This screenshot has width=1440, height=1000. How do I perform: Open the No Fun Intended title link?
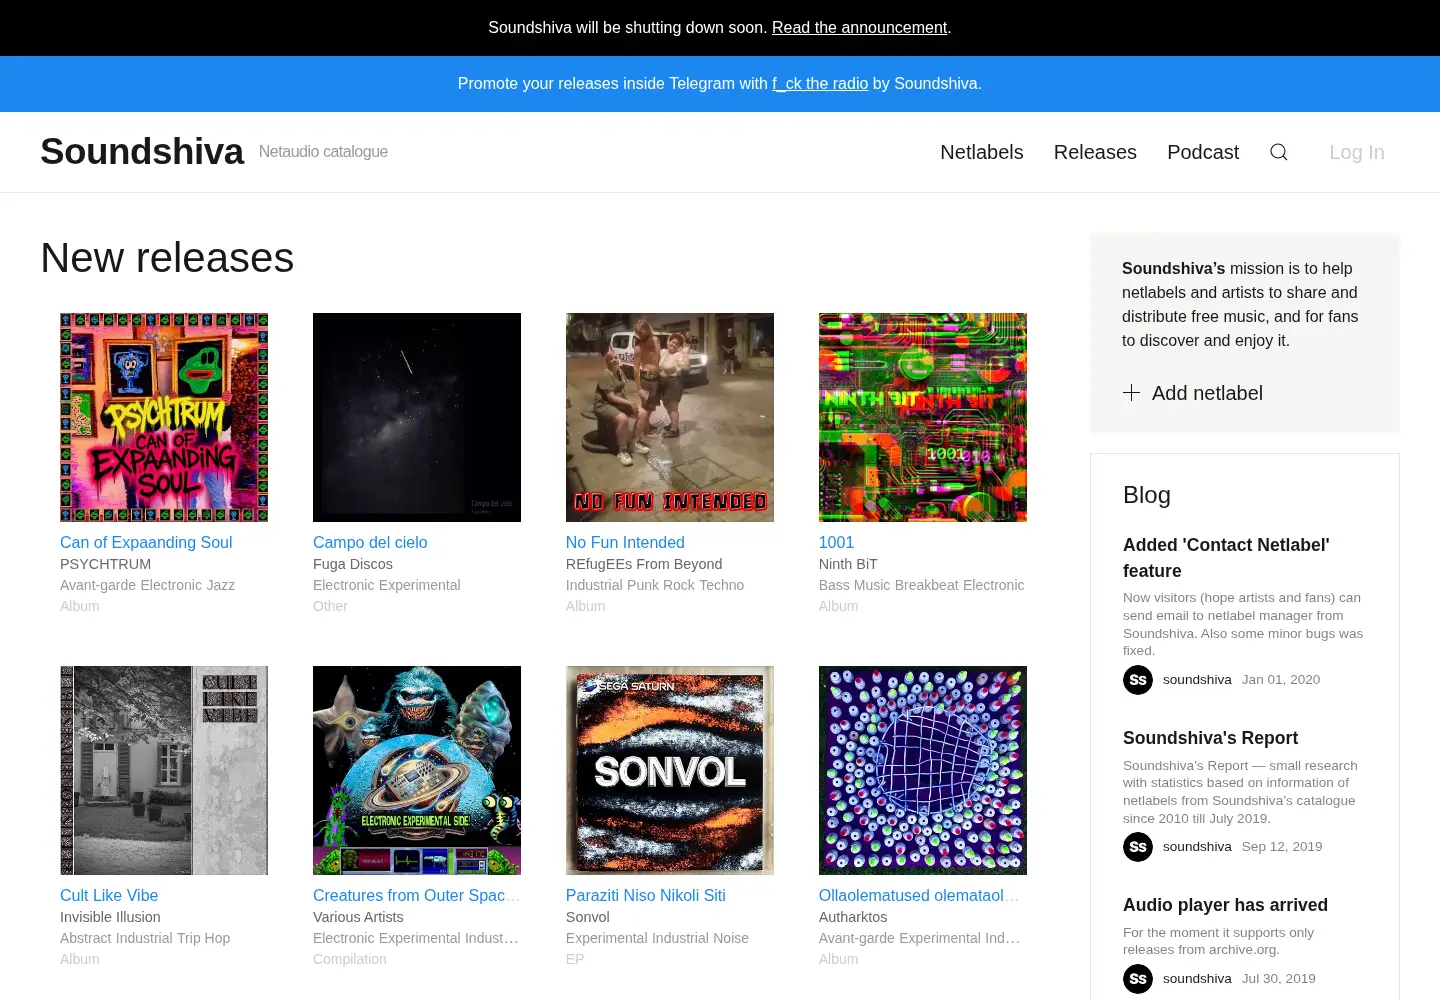(625, 542)
